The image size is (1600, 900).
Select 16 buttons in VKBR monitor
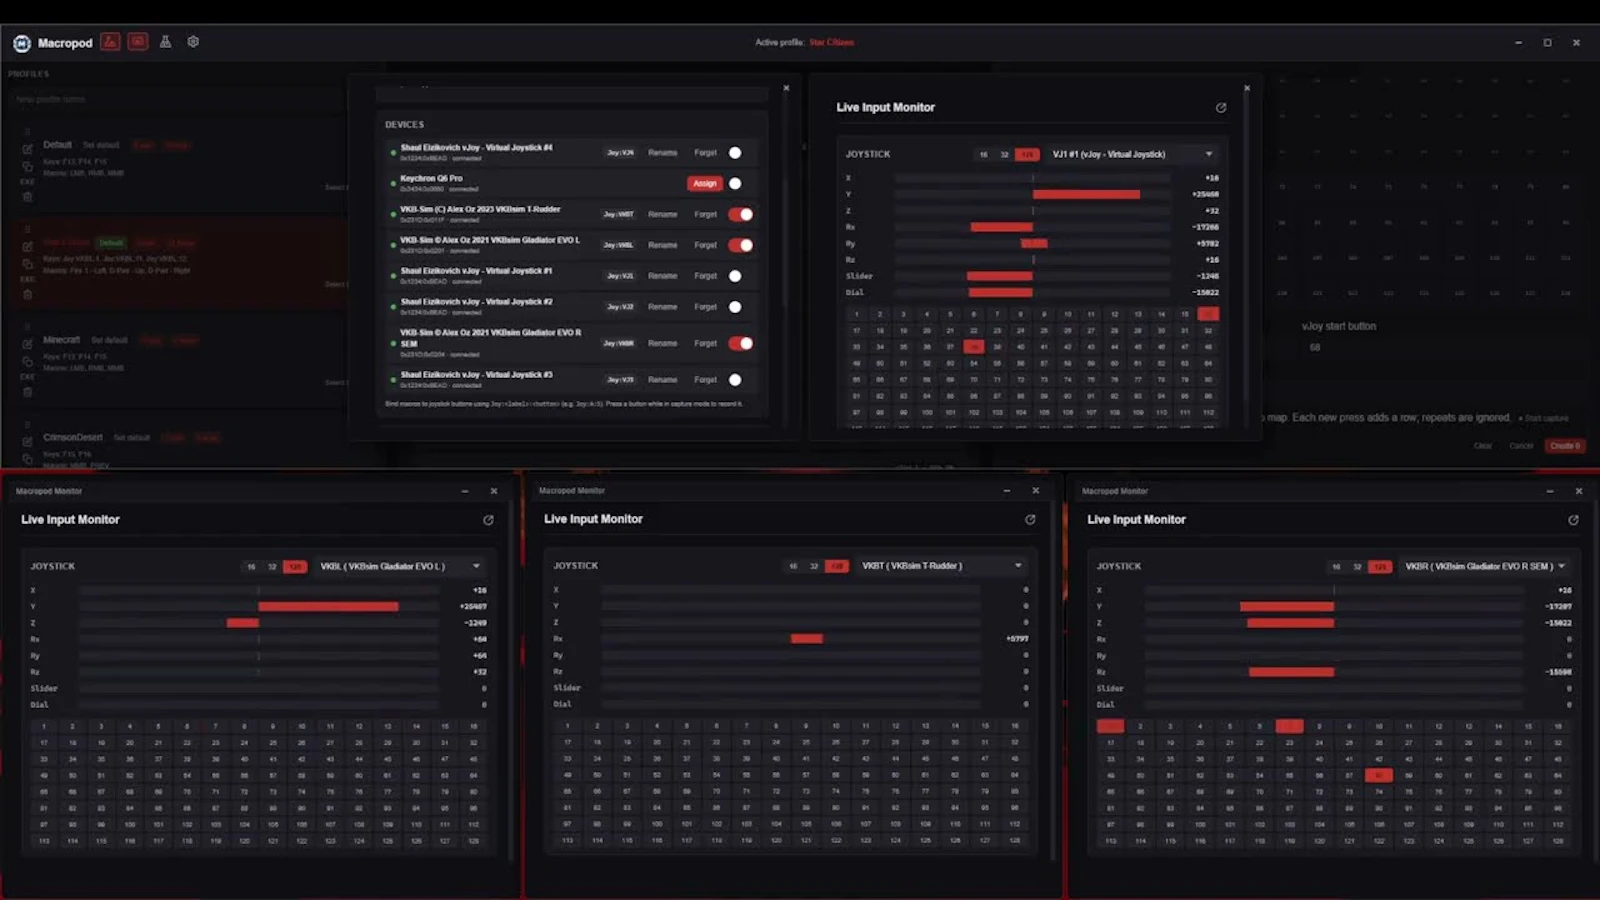(x=1336, y=566)
